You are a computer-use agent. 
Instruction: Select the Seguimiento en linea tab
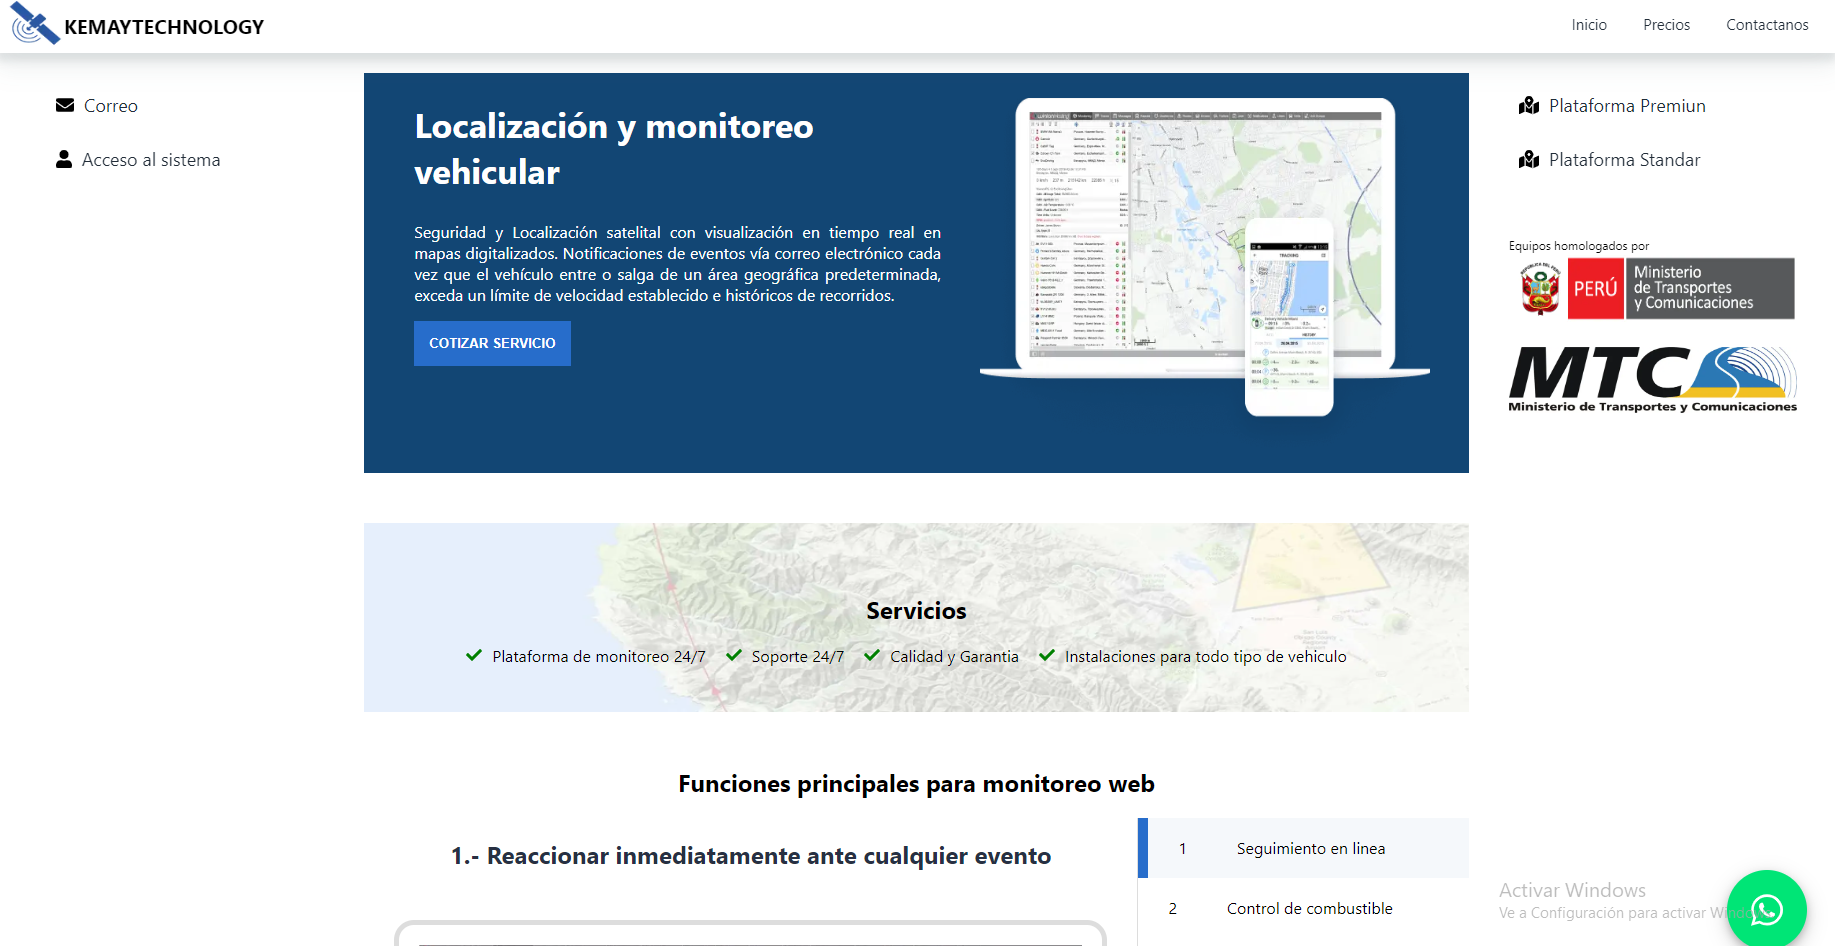pos(1310,848)
